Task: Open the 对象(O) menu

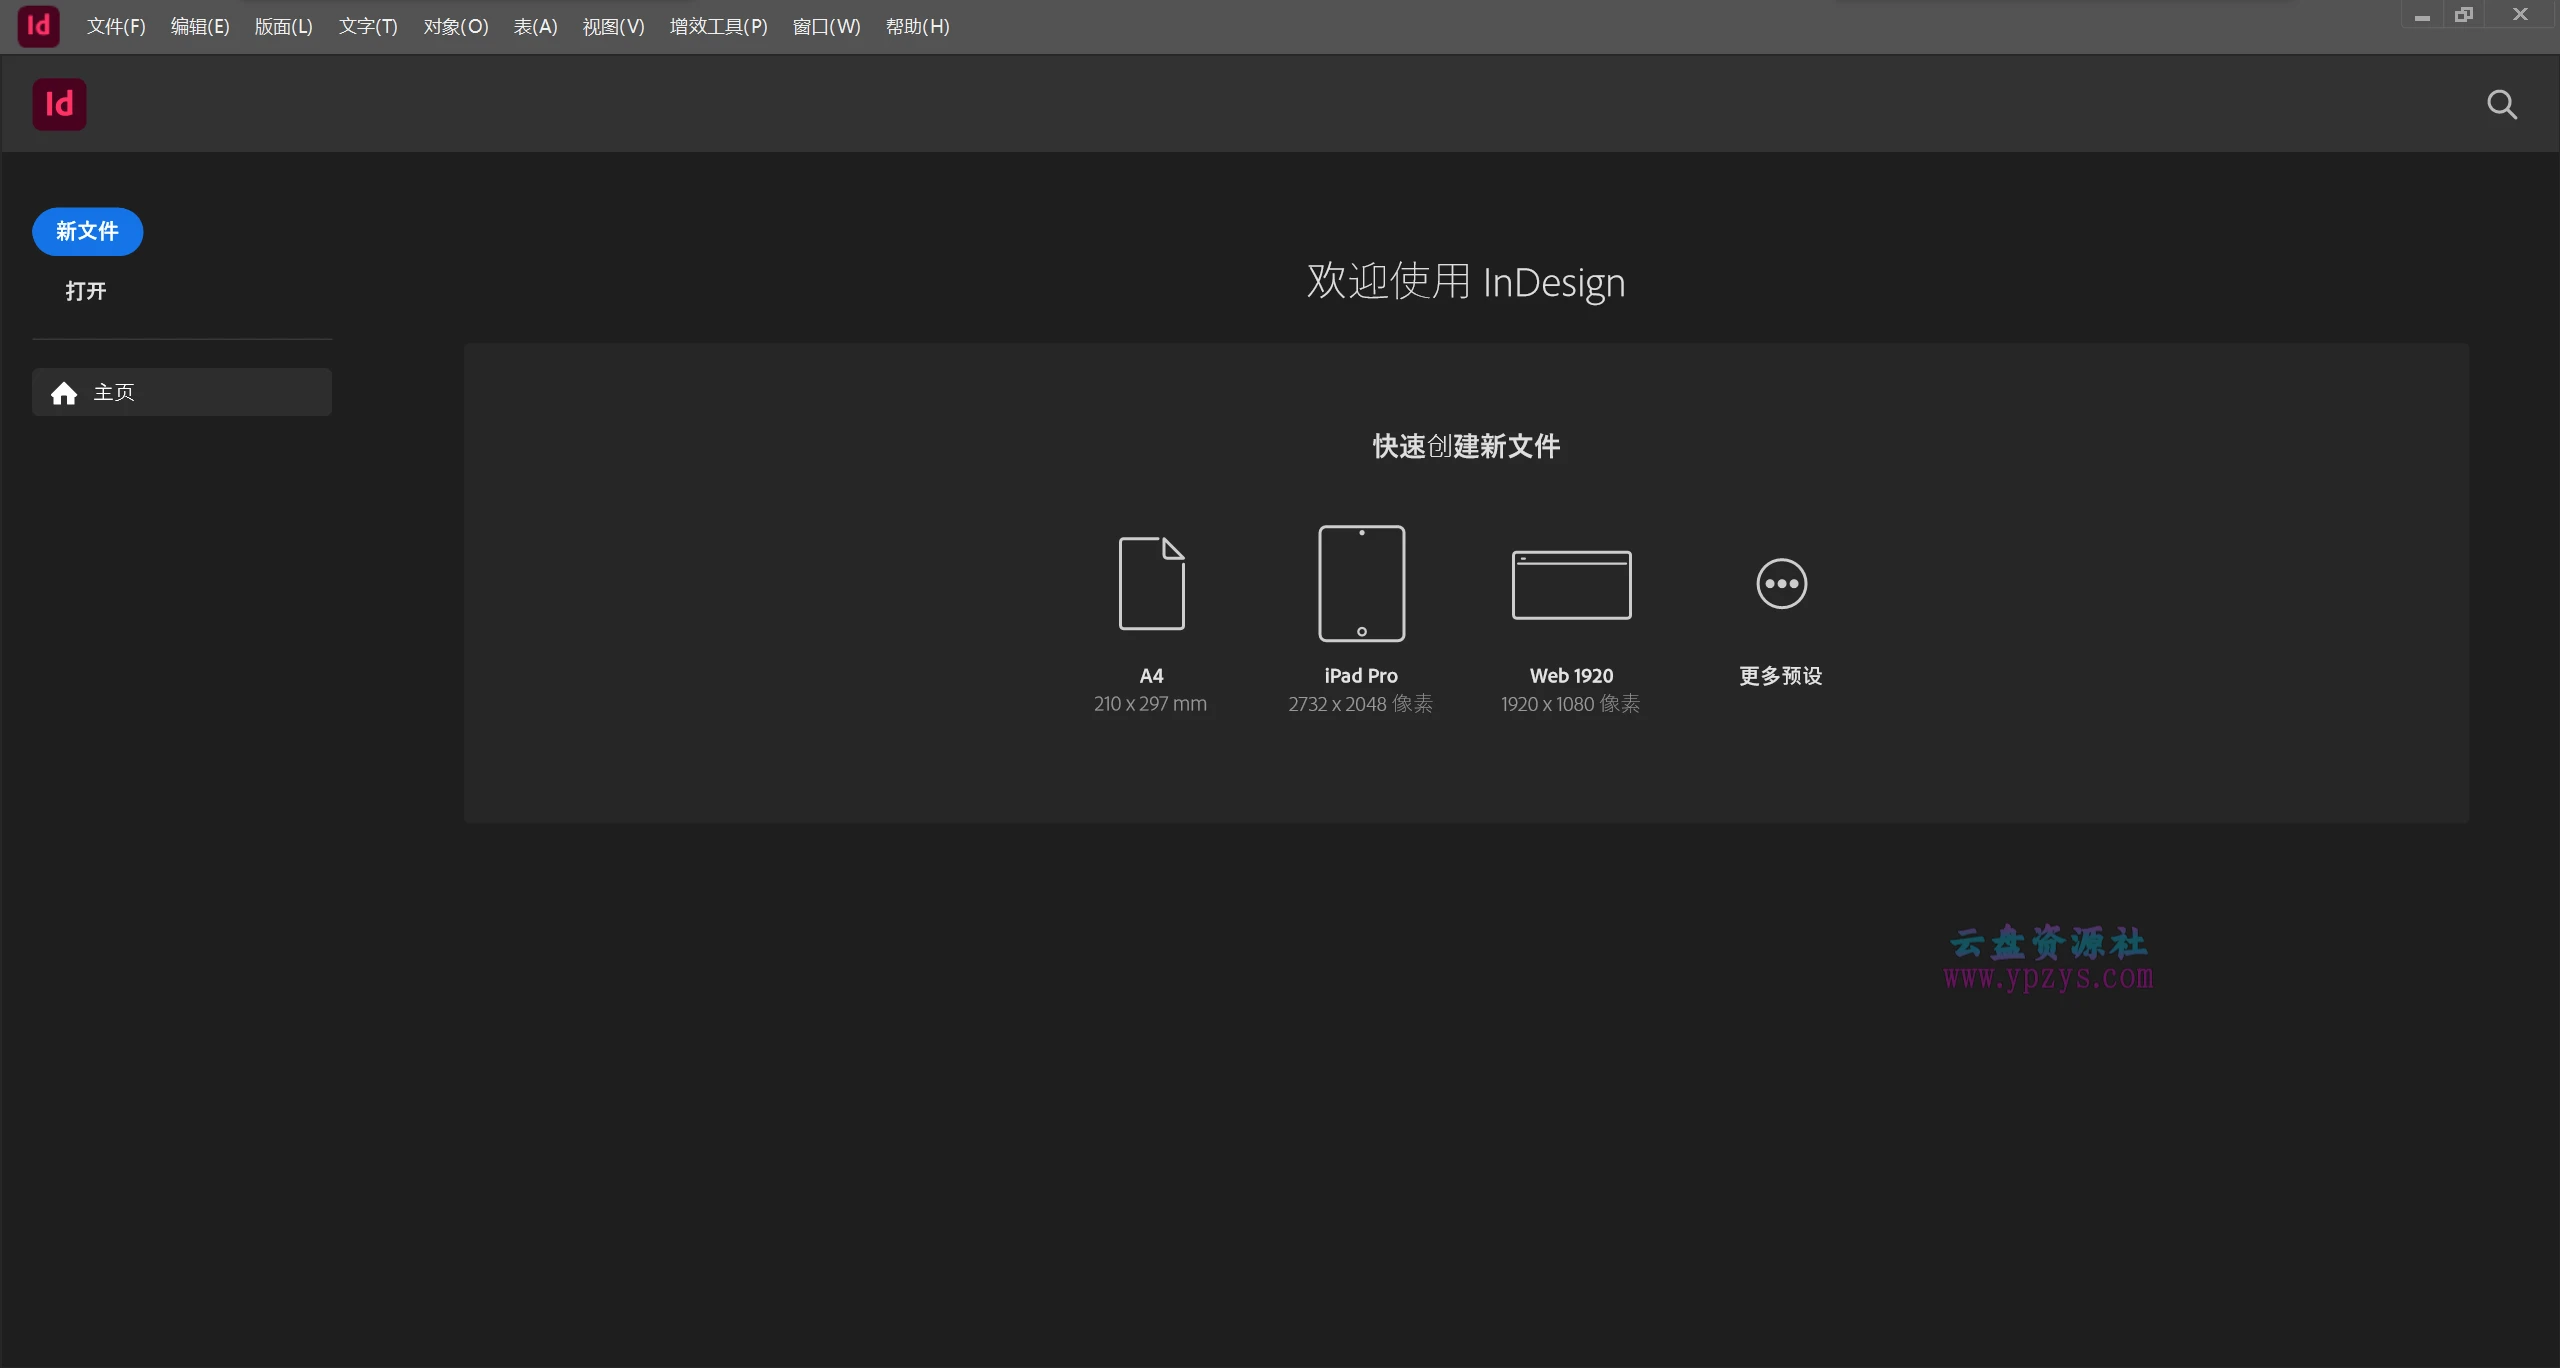Action: tap(455, 26)
